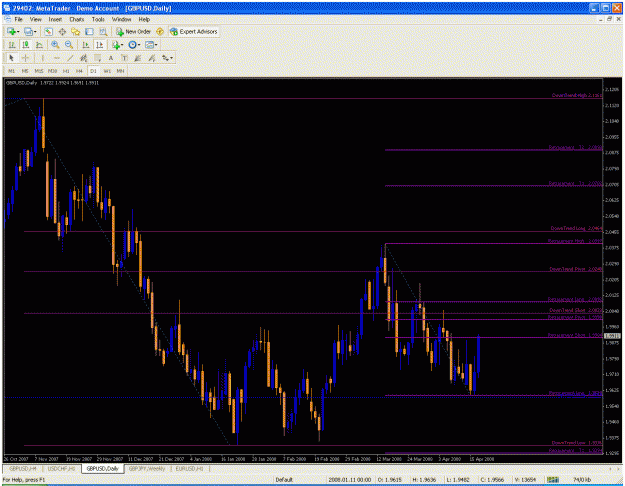Set timeframe to W1
625x486 pixels.
point(107,71)
